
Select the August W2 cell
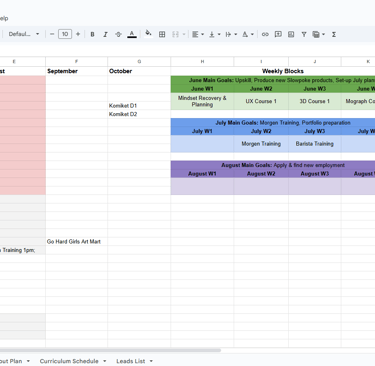[x=261, y=174]
